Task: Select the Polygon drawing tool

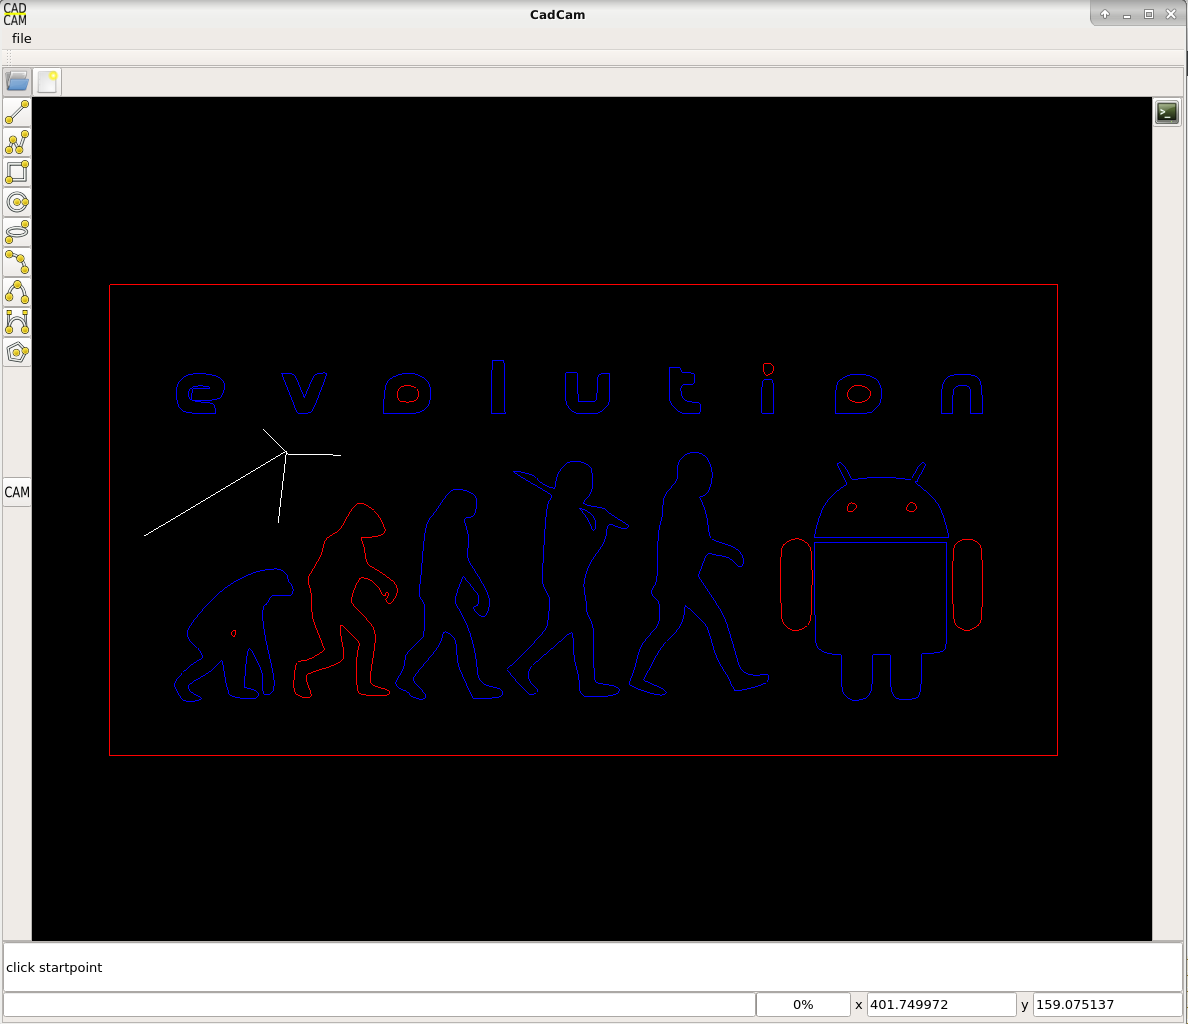Action: point(17,352)
